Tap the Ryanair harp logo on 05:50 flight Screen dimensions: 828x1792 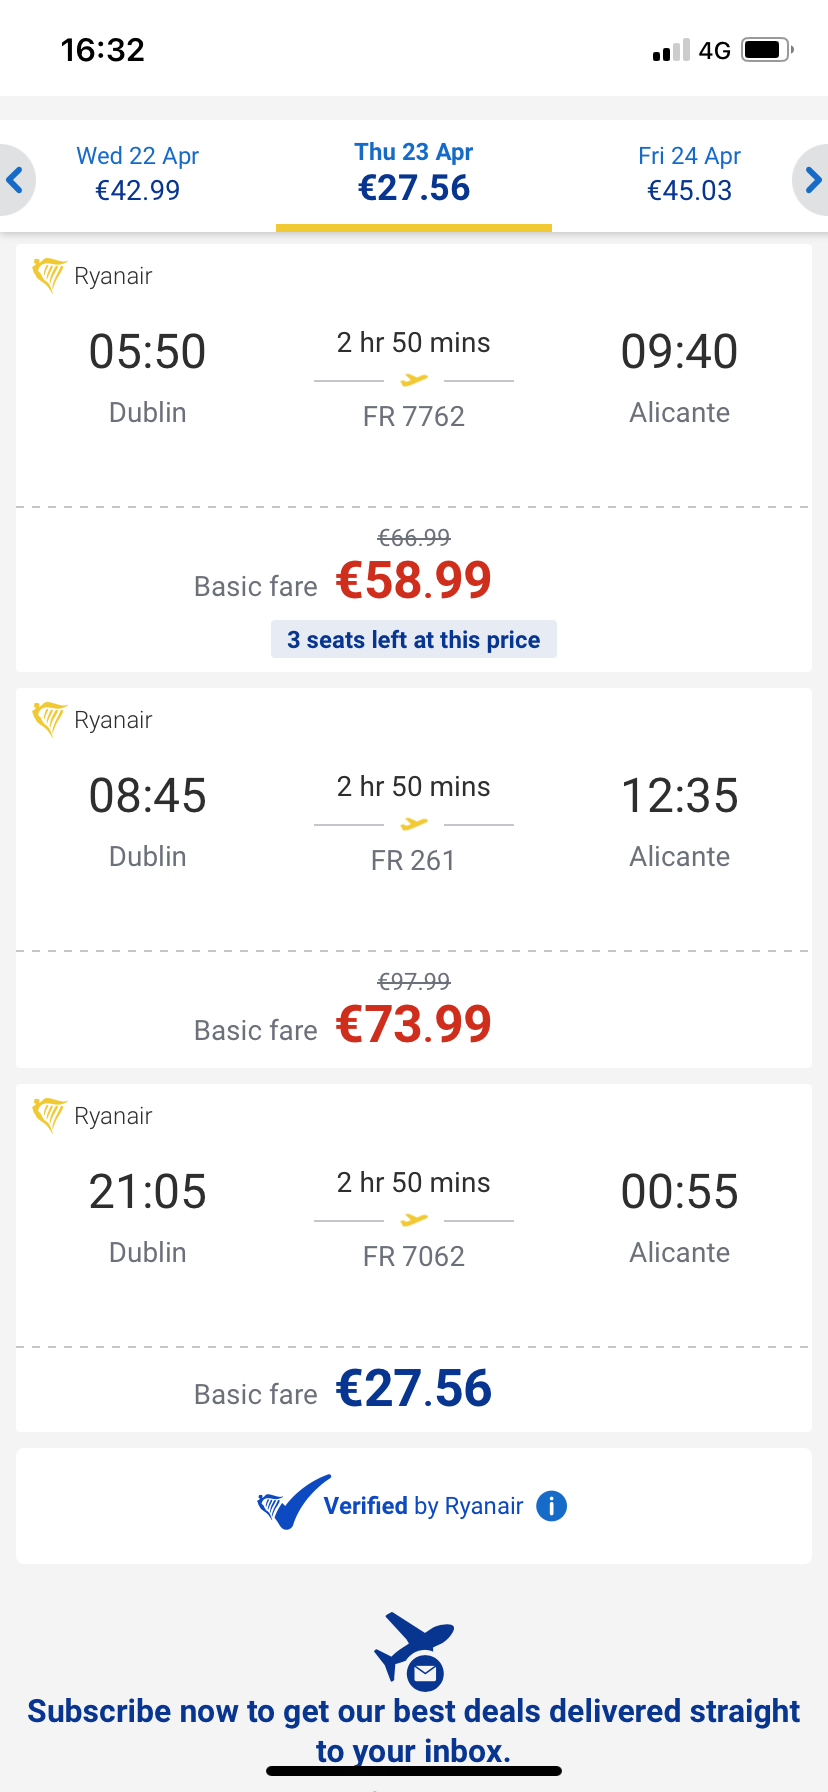[x=48, y=275]
